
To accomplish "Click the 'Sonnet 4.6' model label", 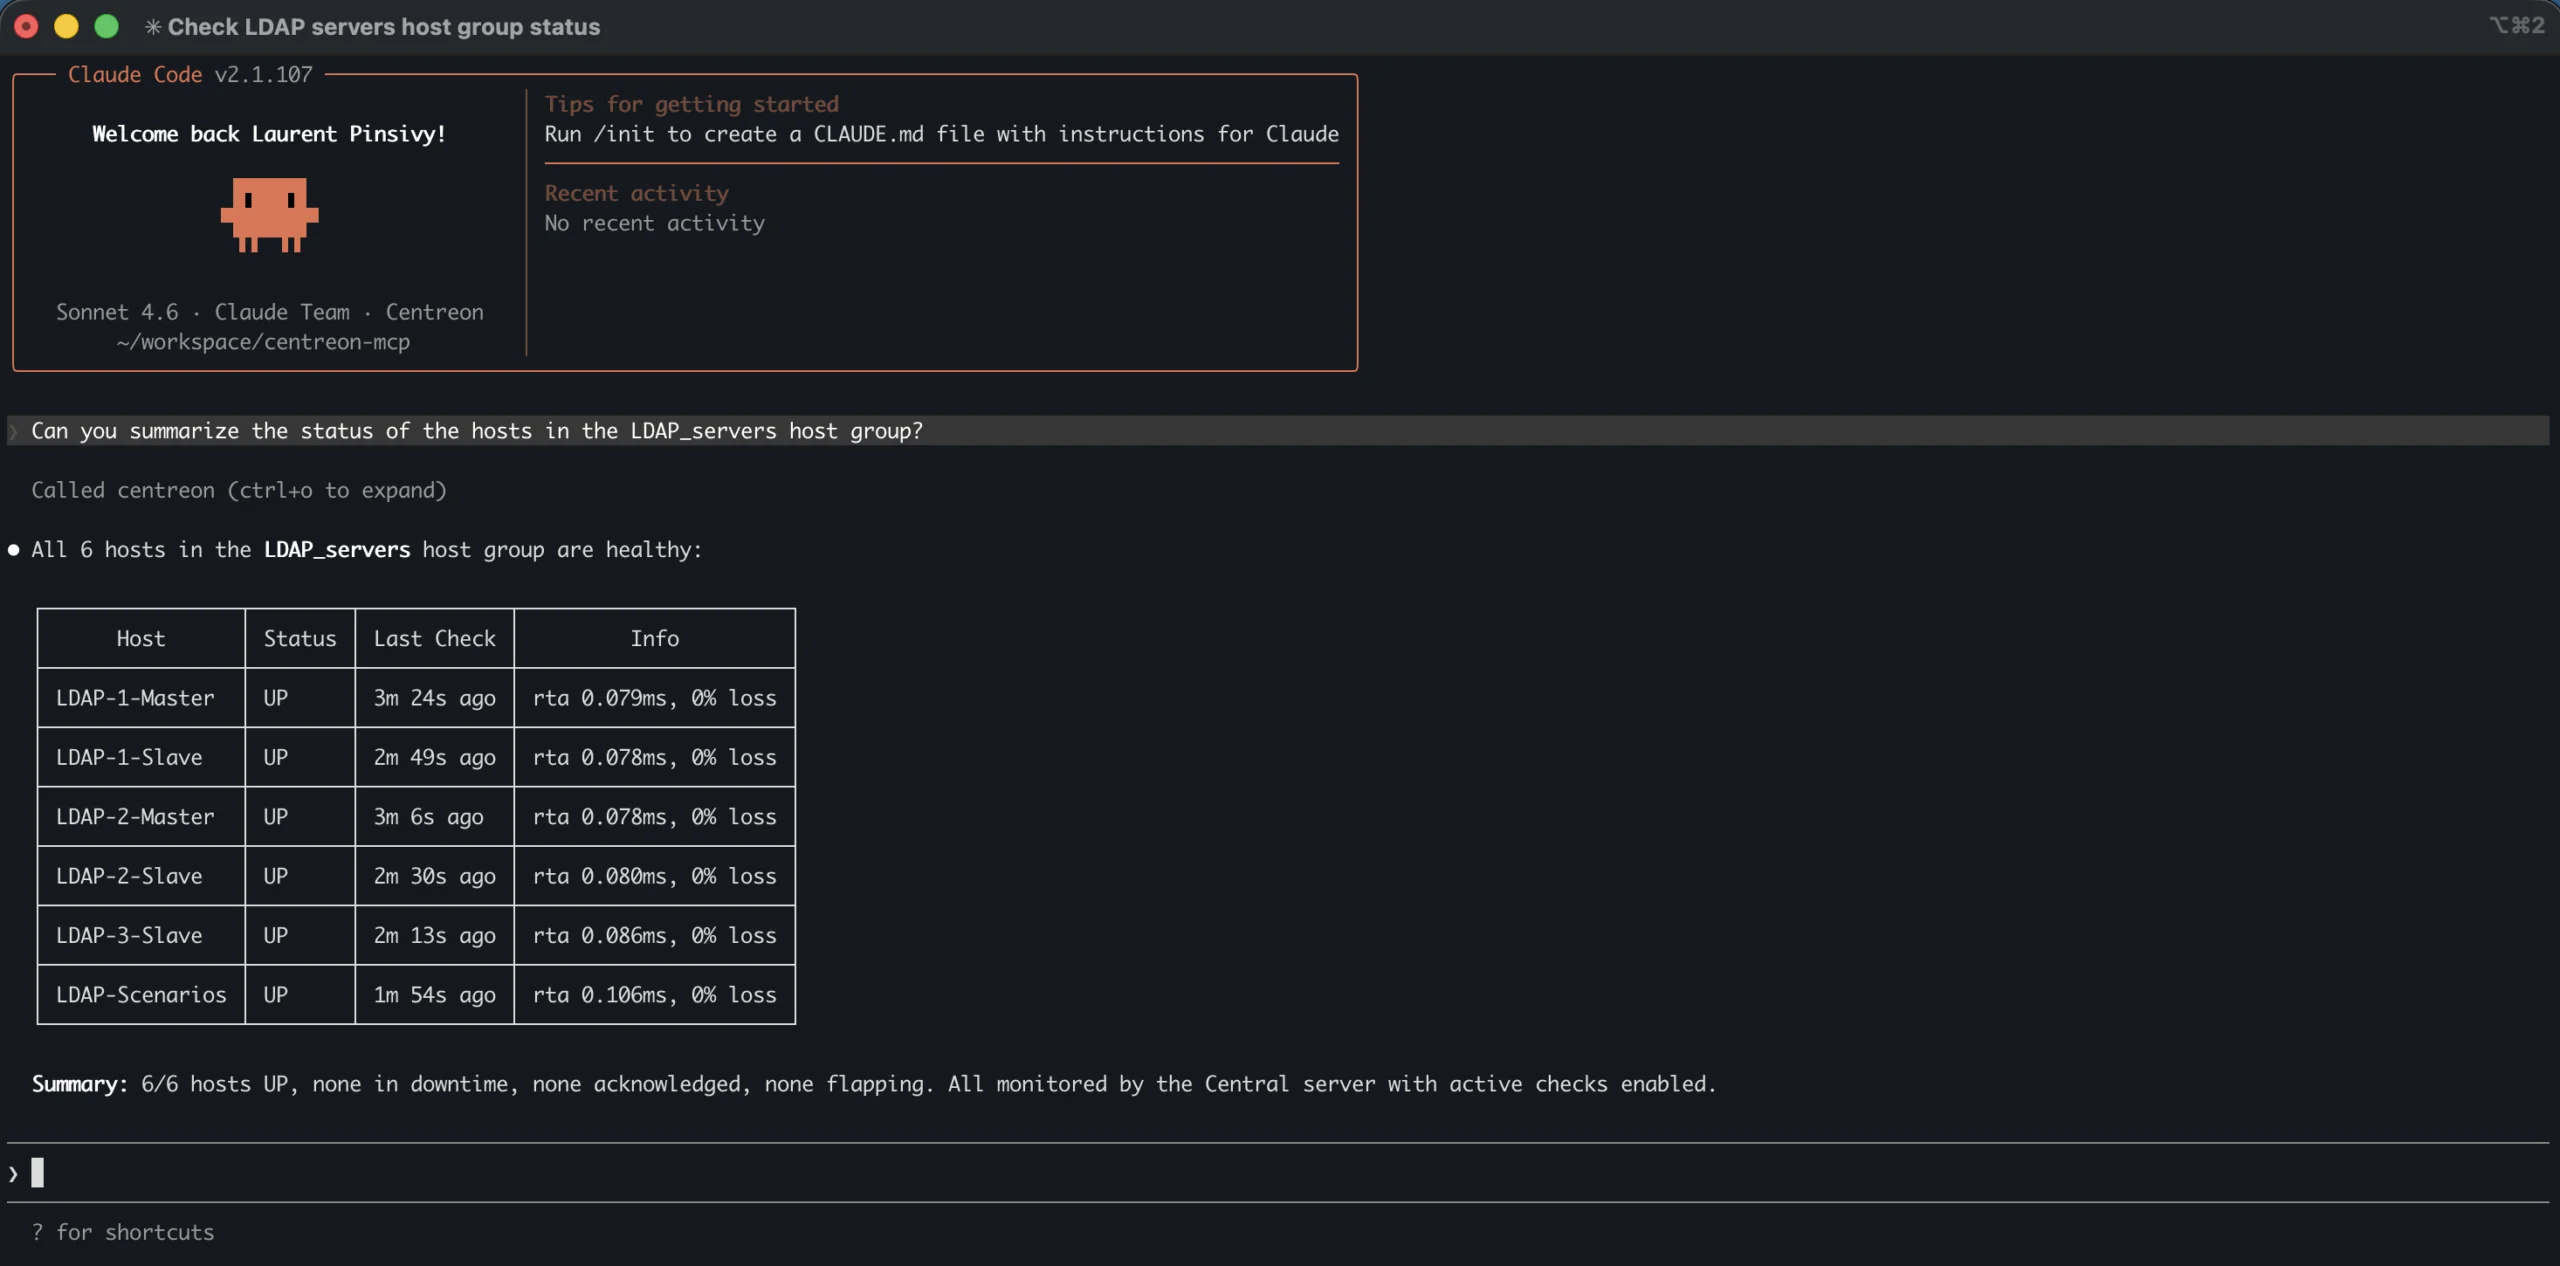I will click(117, 312).
